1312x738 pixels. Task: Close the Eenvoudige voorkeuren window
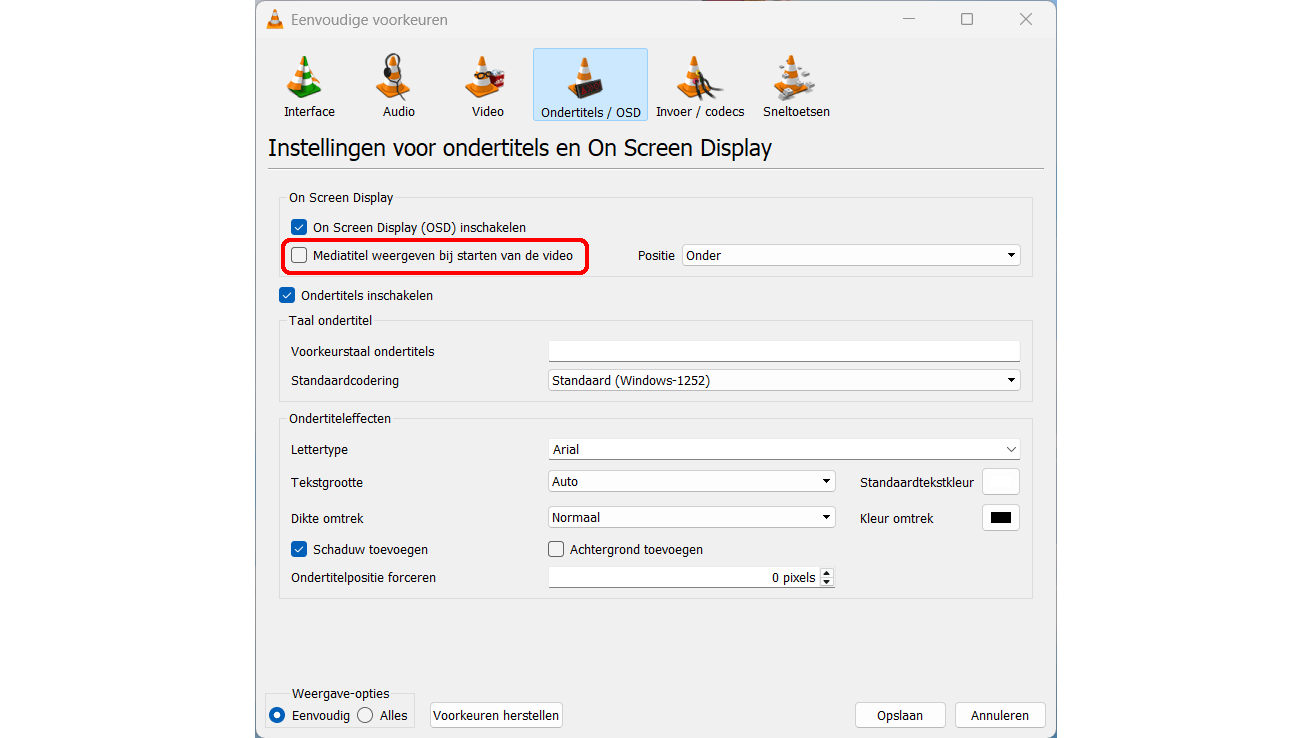click(x=1026, y=19)
